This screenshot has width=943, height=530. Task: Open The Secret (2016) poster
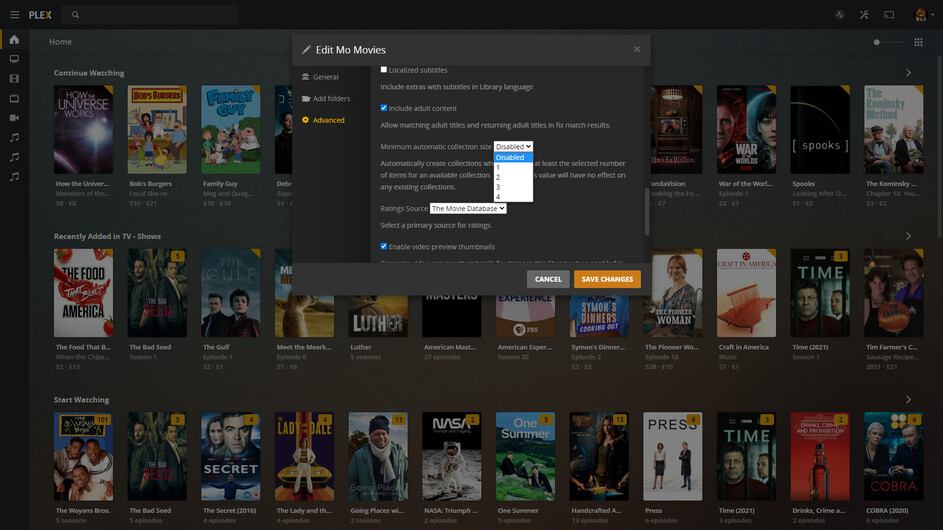coord(230,457)
